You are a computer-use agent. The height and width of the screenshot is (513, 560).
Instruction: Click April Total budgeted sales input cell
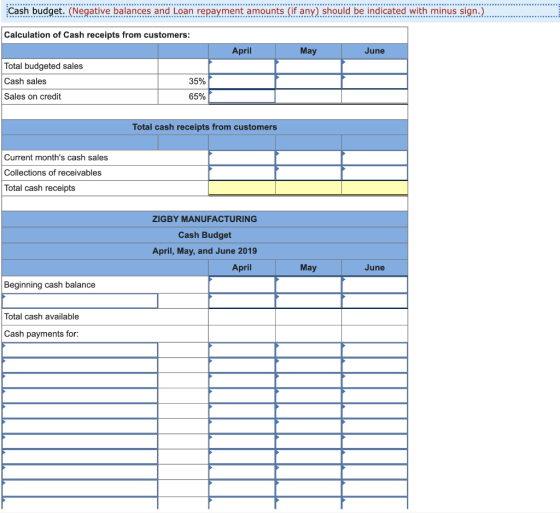[x=242, y=66]
